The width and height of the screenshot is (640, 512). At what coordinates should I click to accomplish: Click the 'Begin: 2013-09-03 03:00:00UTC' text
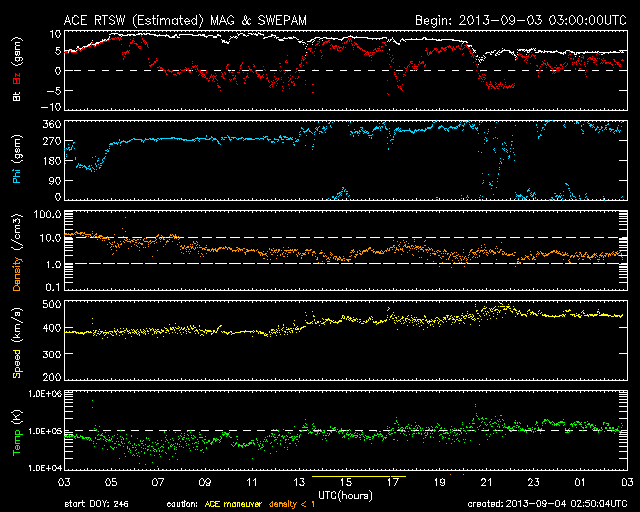(x=520, y=20)
